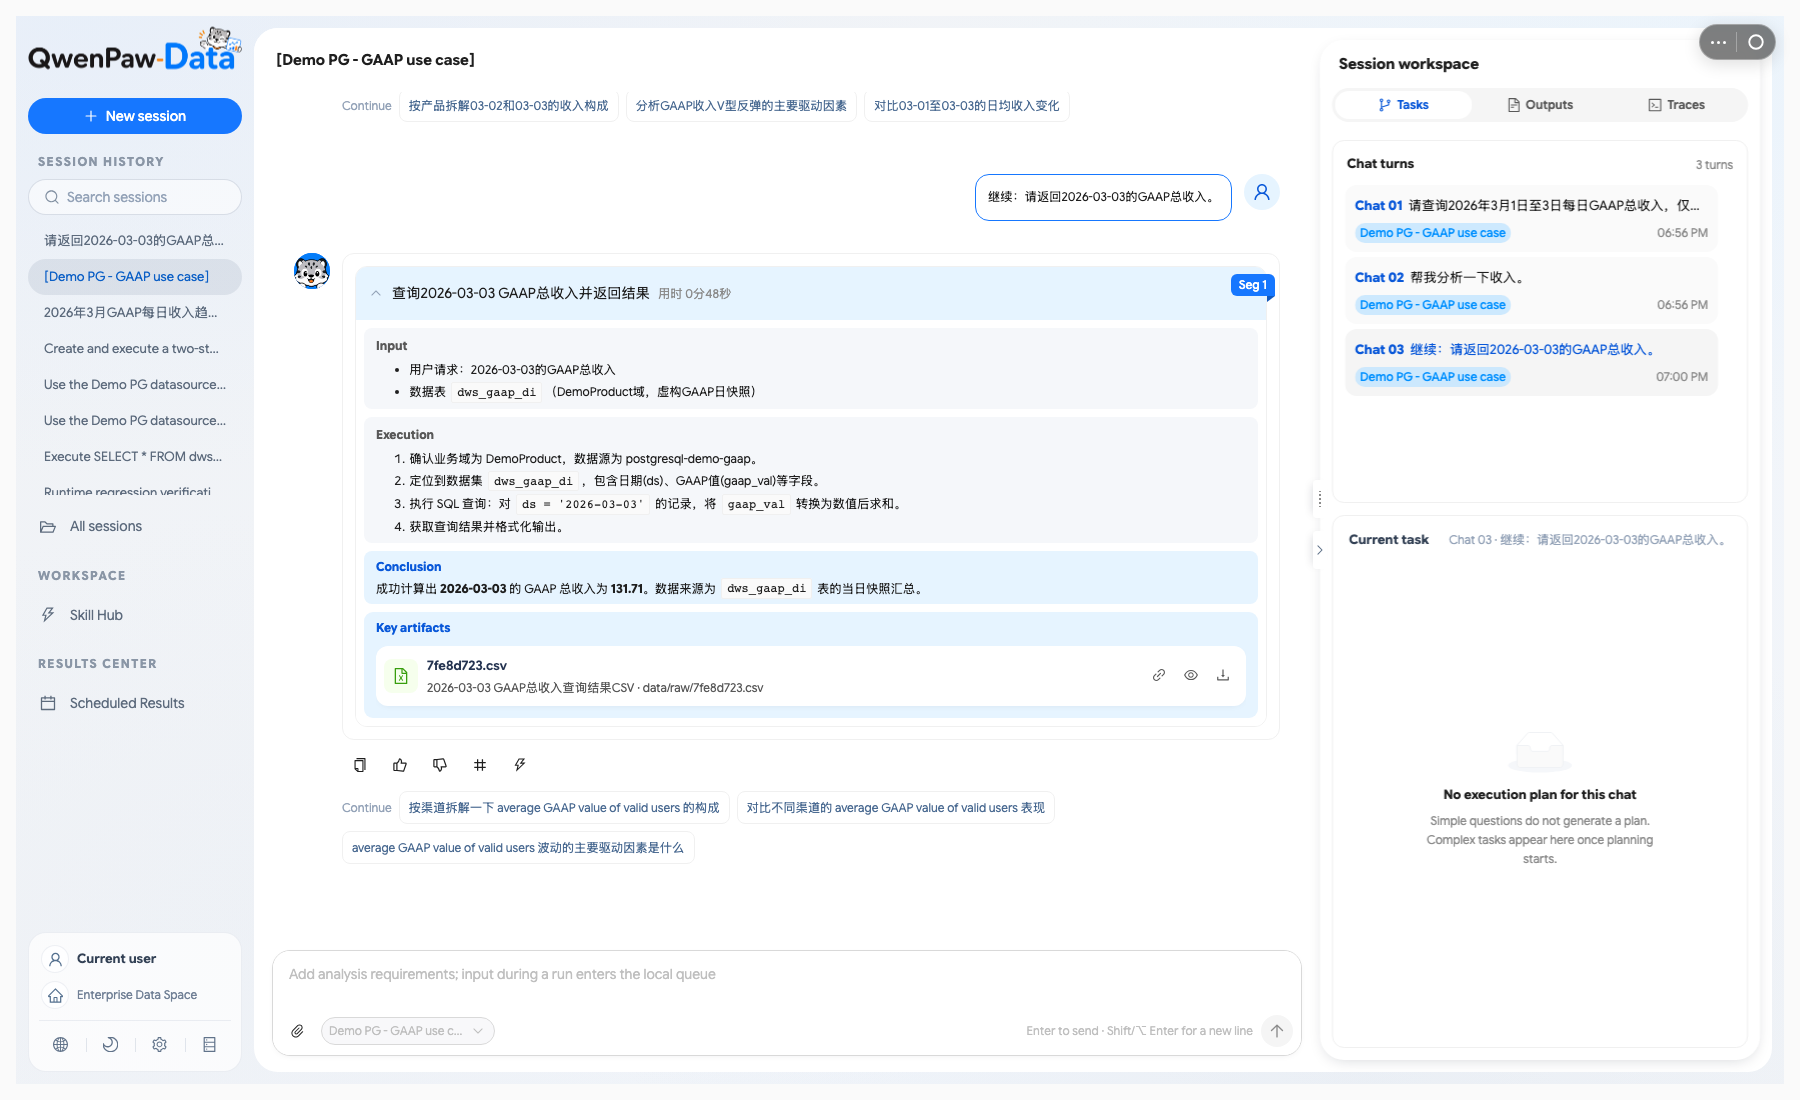Give the response a thumbs up
The image size is (1800, 1100).
coord(400,765)
